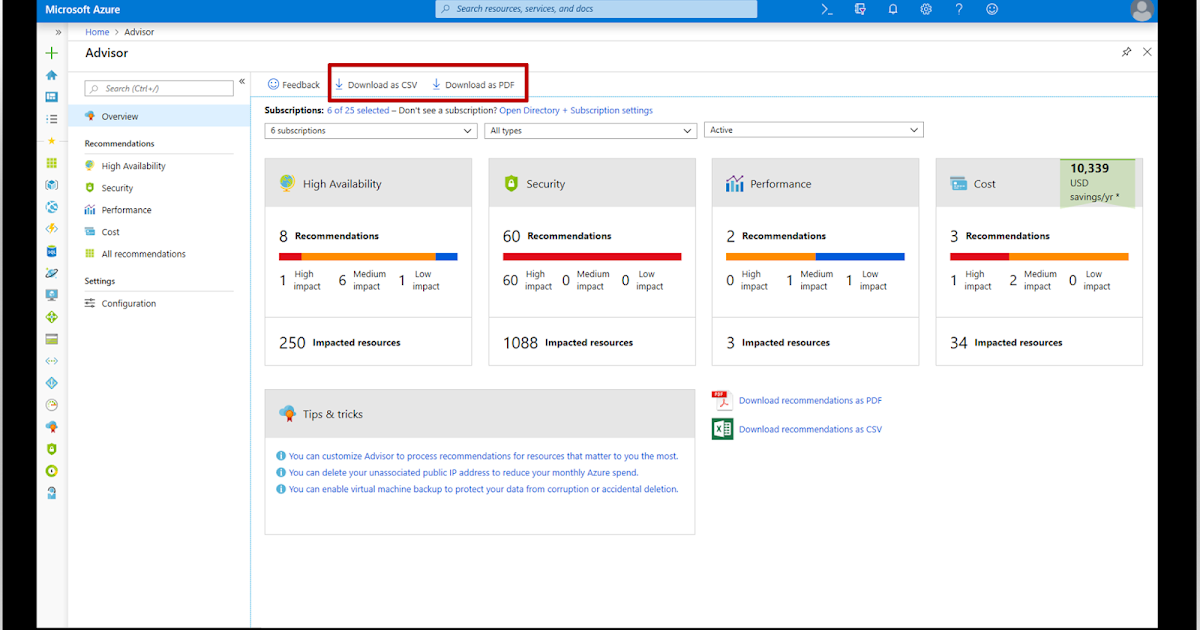This screenshot has width=1200, height=630.
Task: Open the Help question mark menu
Action: [958, 9]
